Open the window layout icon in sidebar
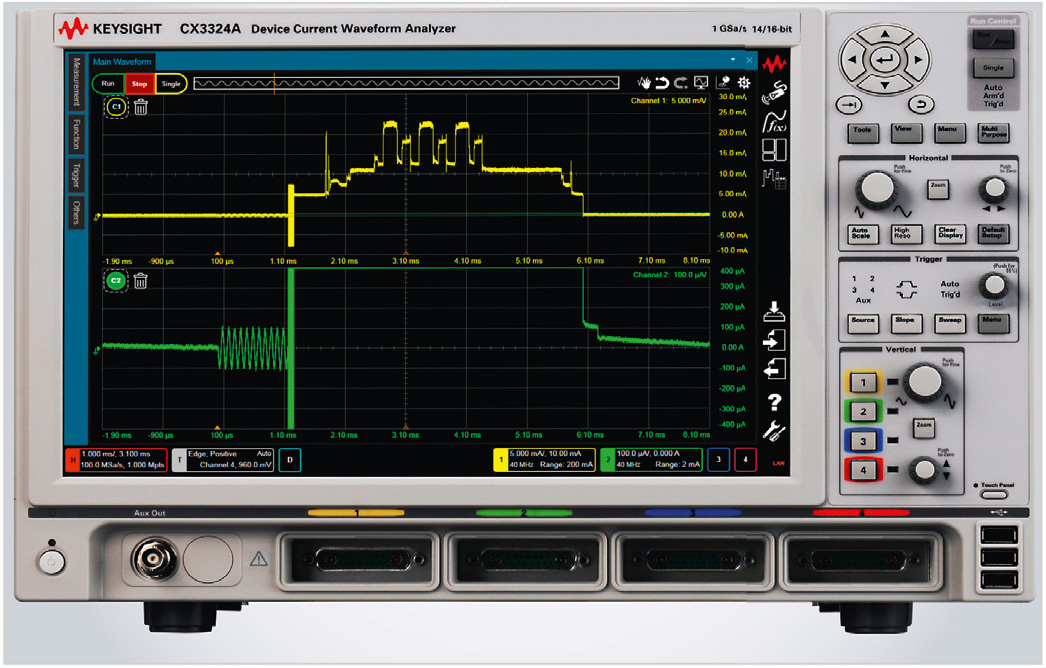 pyautogui.click(x=774, y=150)
